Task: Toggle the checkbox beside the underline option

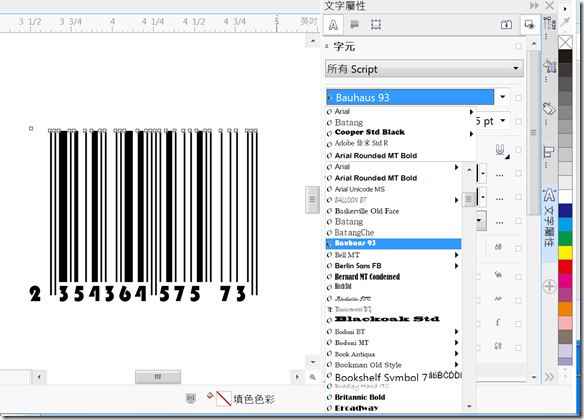Action: (518, 150)
